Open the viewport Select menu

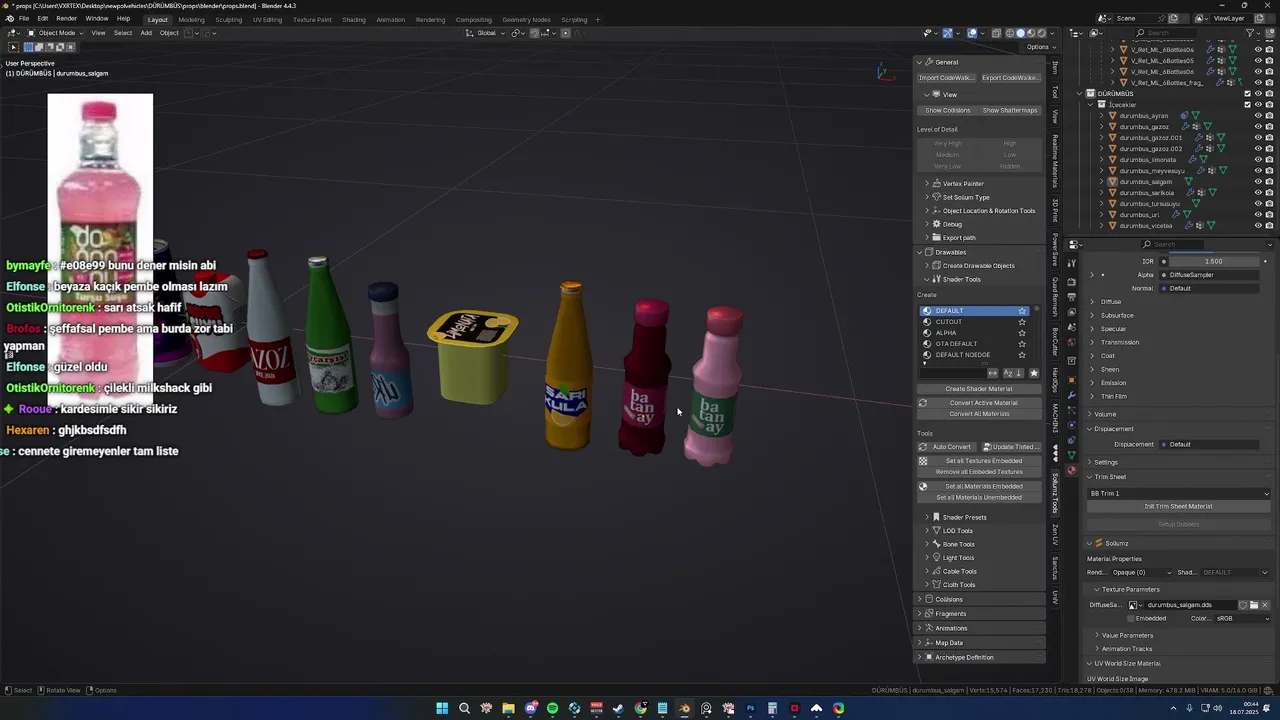coord(123,33)
